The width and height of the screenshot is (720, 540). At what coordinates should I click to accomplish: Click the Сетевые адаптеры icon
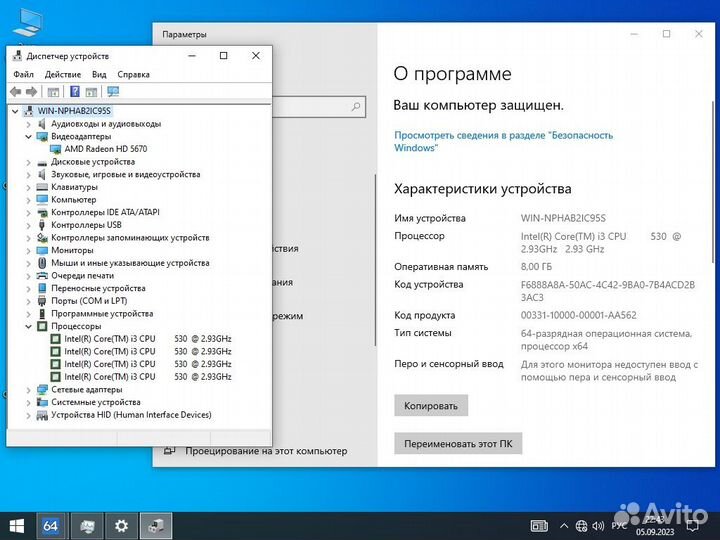[42, 389]
